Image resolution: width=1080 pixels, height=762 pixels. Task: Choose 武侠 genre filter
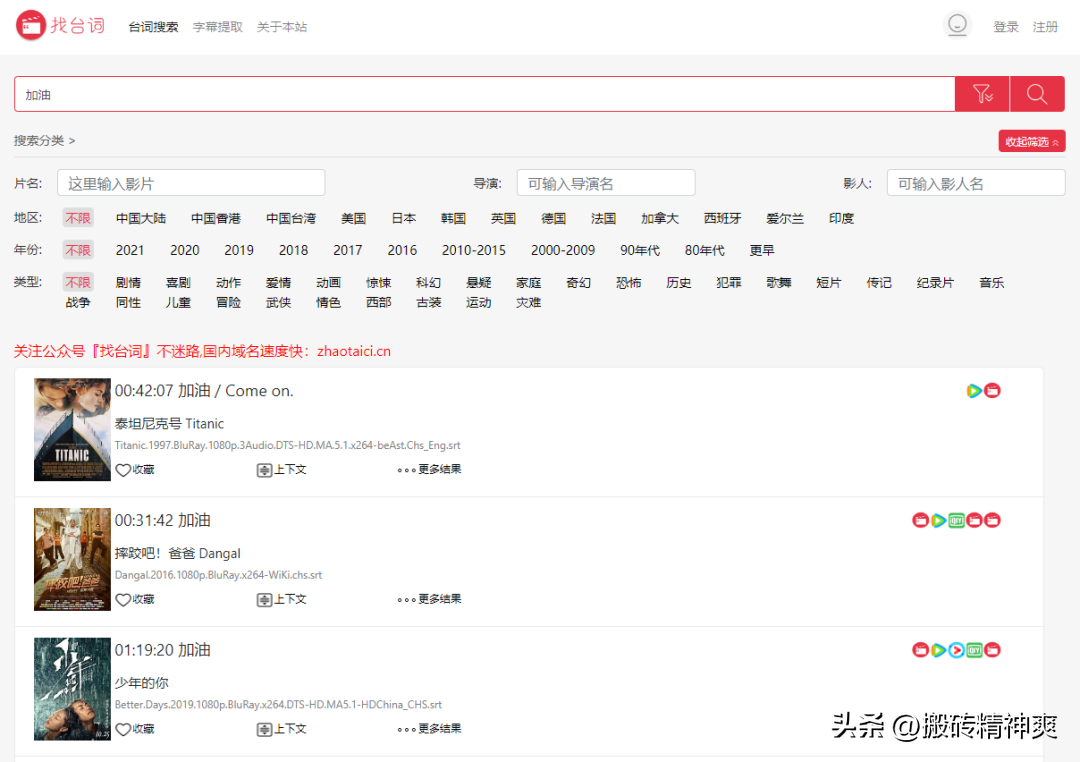(278, 302)
